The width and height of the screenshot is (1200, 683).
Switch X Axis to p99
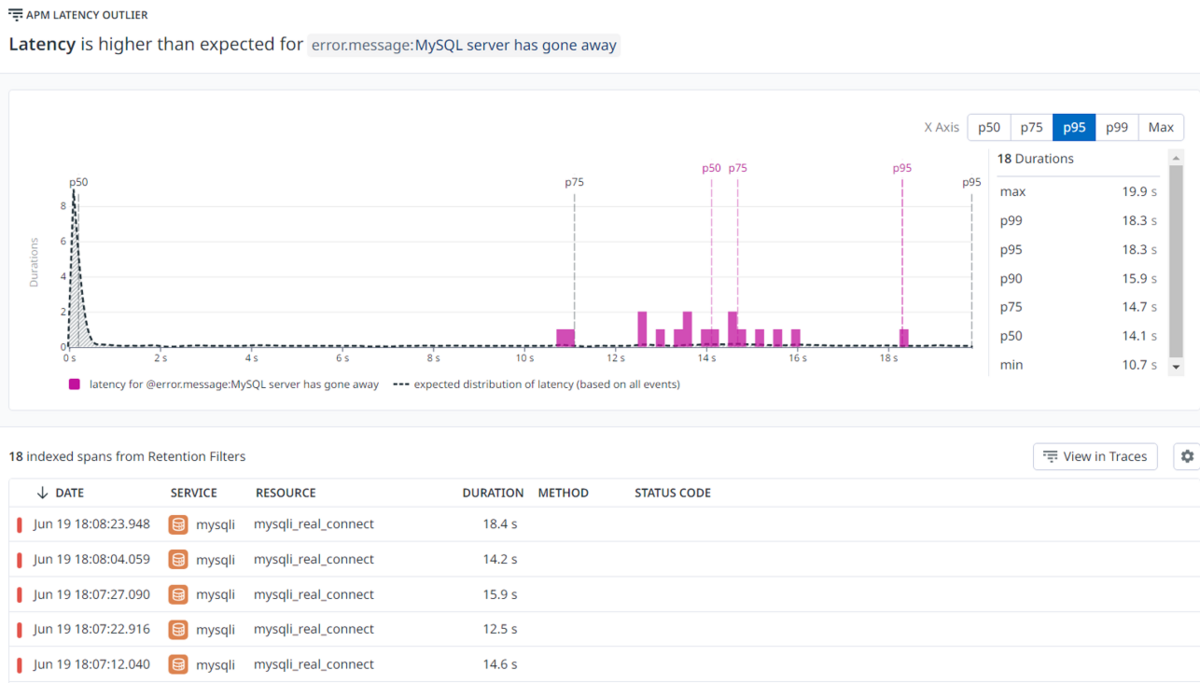tap(1117, 127)
